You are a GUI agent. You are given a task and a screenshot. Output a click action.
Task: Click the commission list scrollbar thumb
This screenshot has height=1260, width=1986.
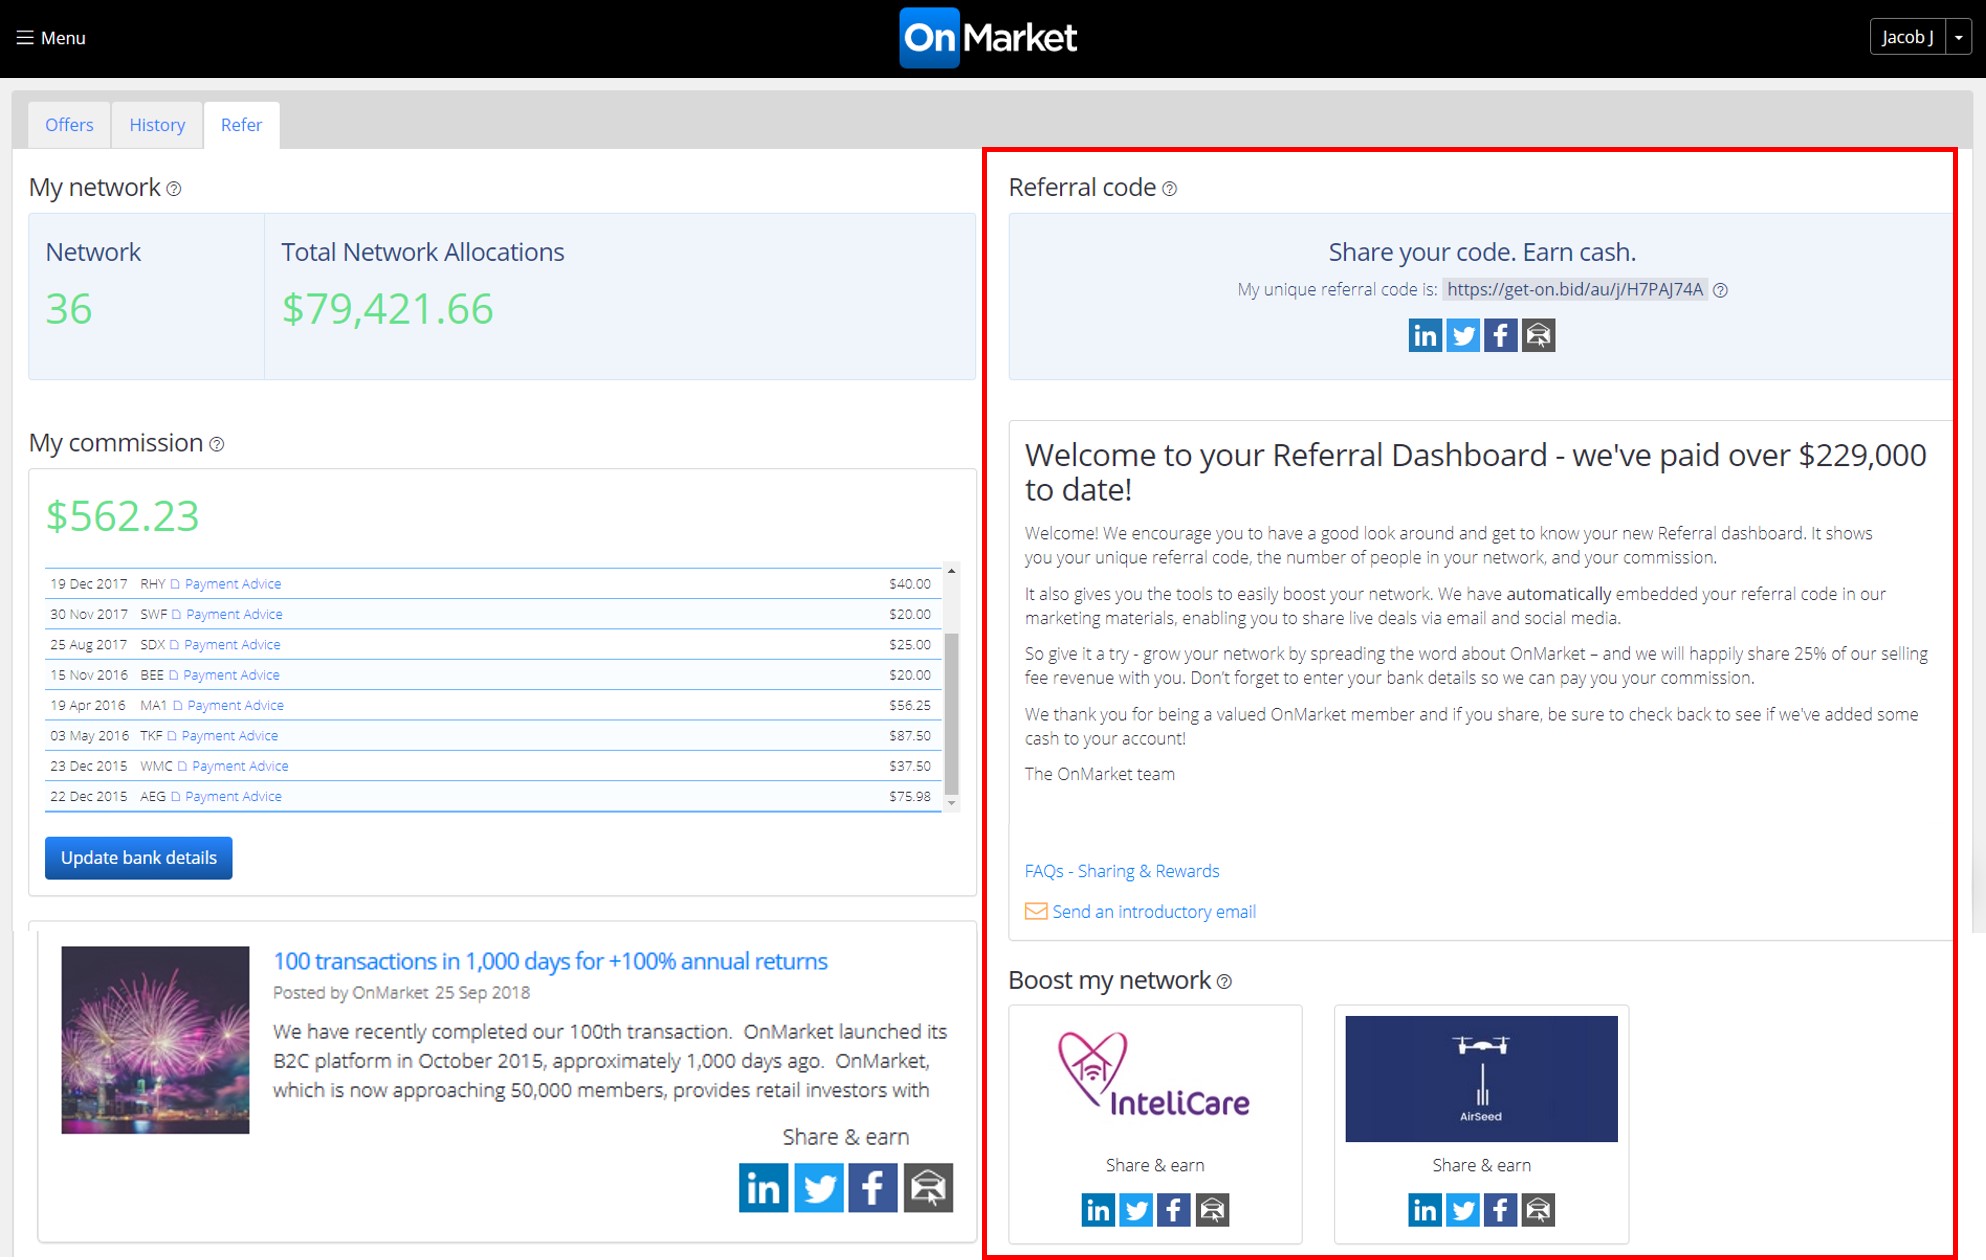[x=951, y=713]
